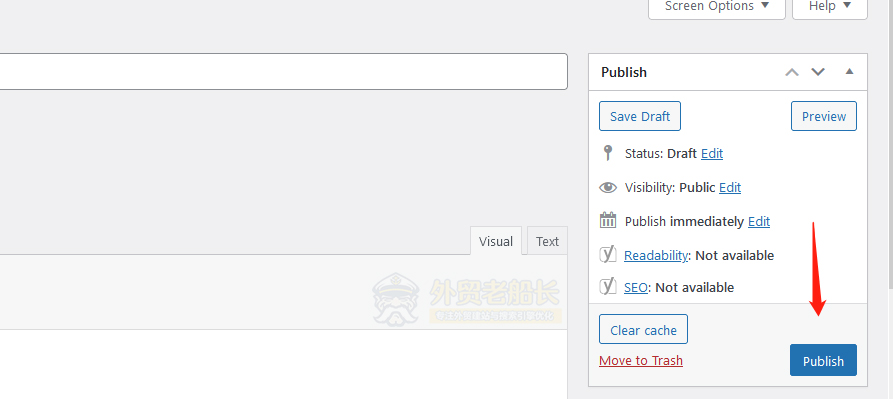The width and height of the screenshot is (893, 399).
Task: Open the SEO link
Action: tap(636, 287)
